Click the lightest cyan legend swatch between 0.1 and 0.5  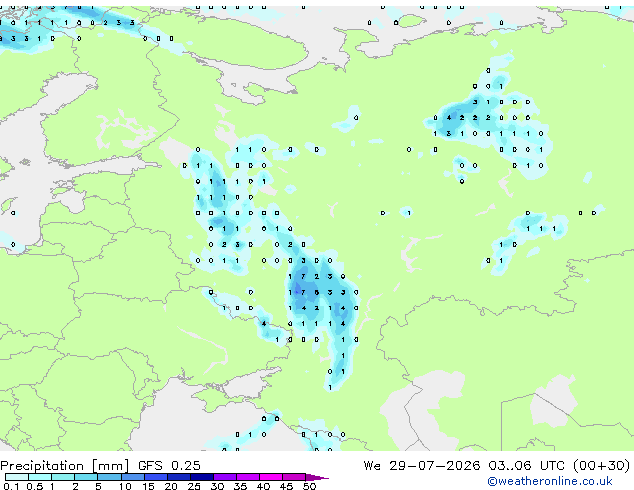pos(17,477)
